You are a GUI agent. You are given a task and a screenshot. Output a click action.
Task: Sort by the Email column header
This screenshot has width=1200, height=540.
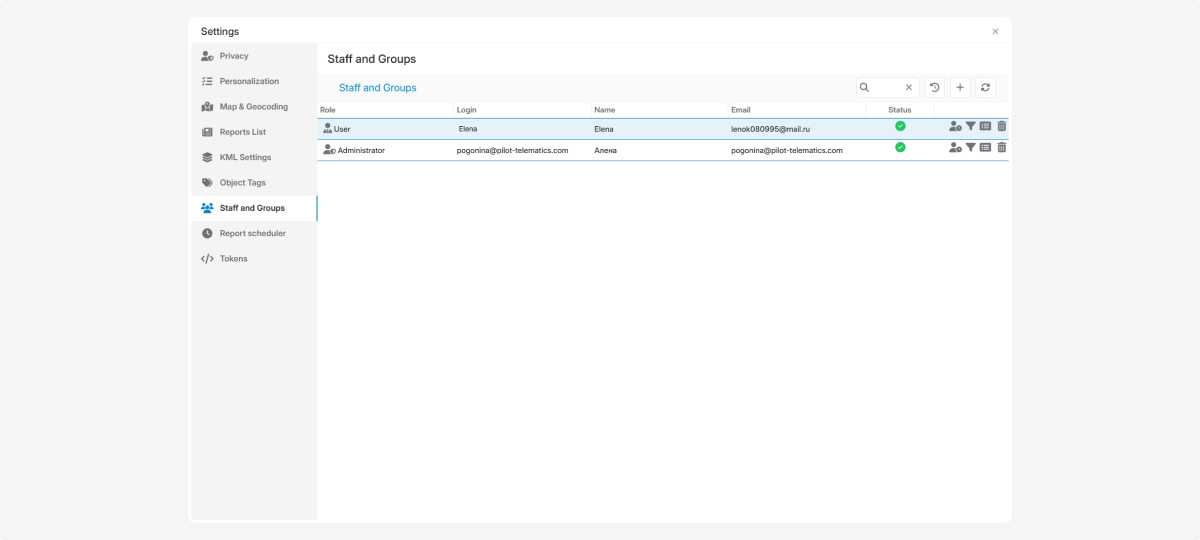740,110
